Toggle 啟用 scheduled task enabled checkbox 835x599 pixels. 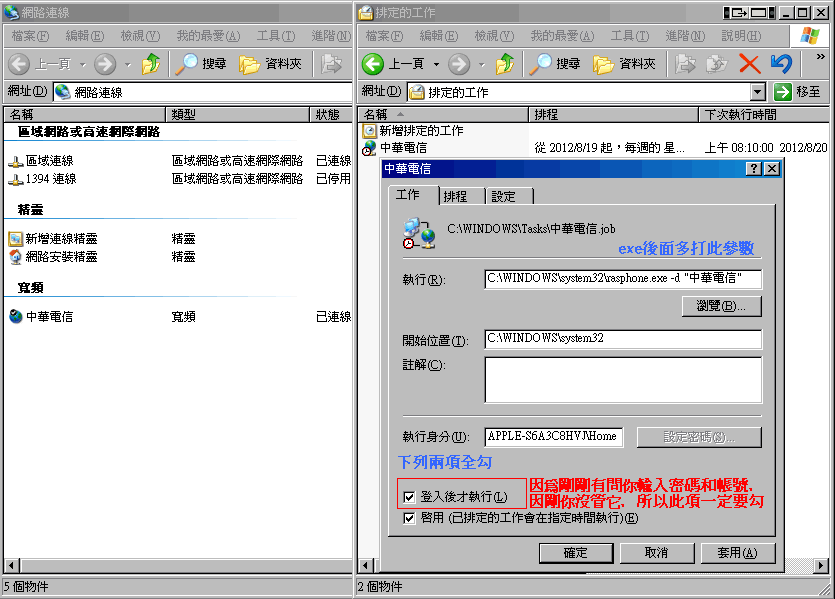[x=409, y=518]
